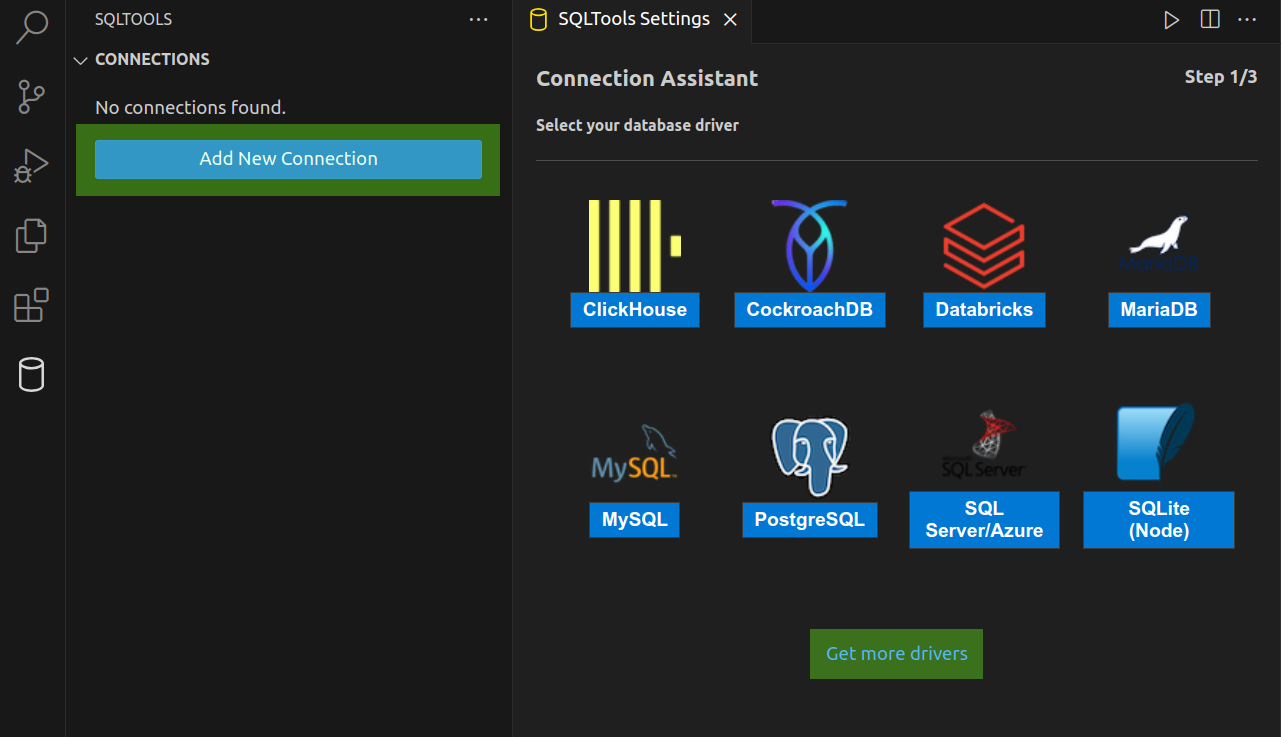Click Add New Connection button
The height and width of the screenshot is (737, 1281).
pos(288,159)
